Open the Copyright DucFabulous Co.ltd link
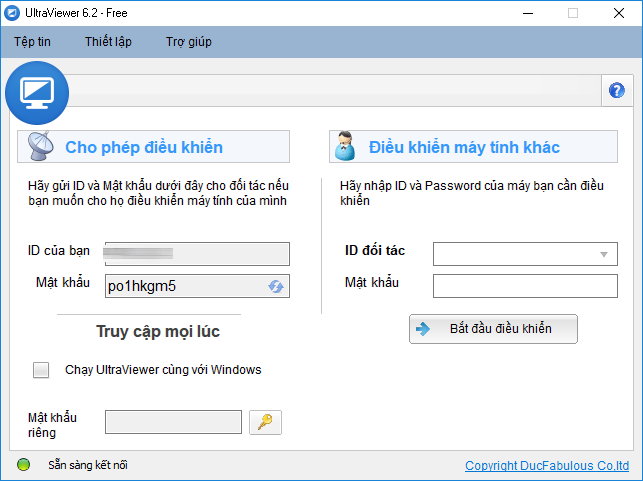Viewport: 643px width, 481px height. (x=547, y=466)
